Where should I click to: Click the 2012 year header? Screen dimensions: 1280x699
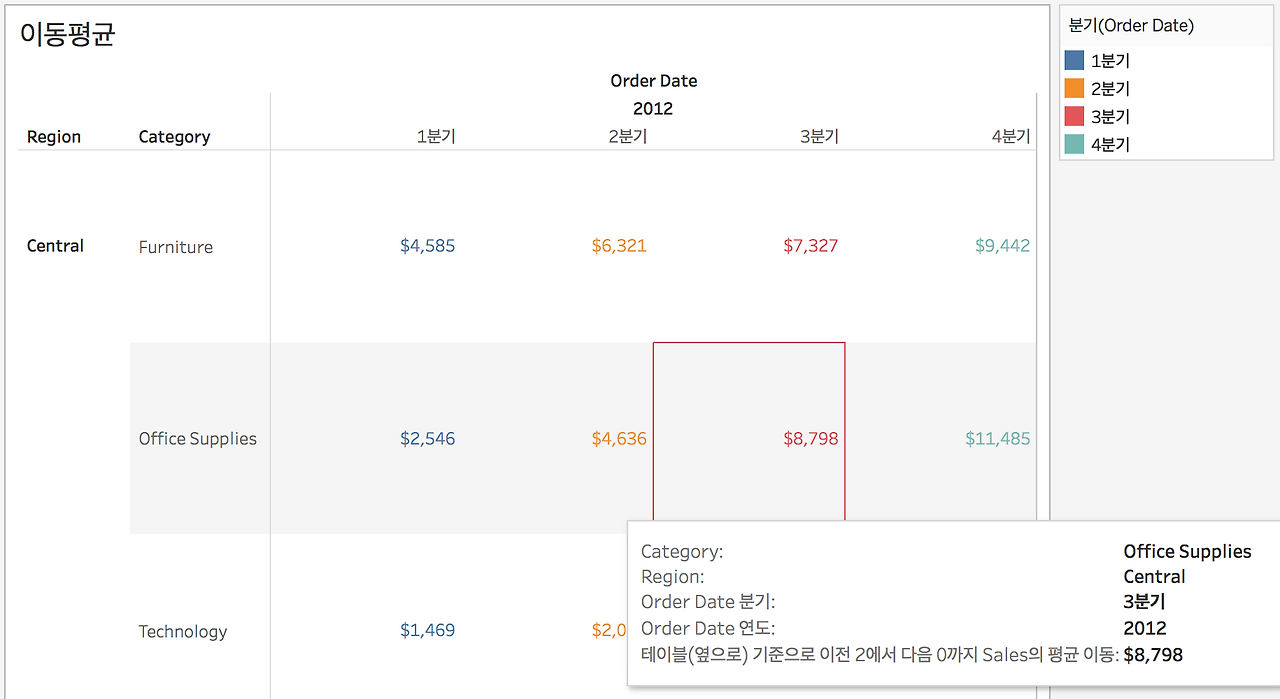(653, 109)
